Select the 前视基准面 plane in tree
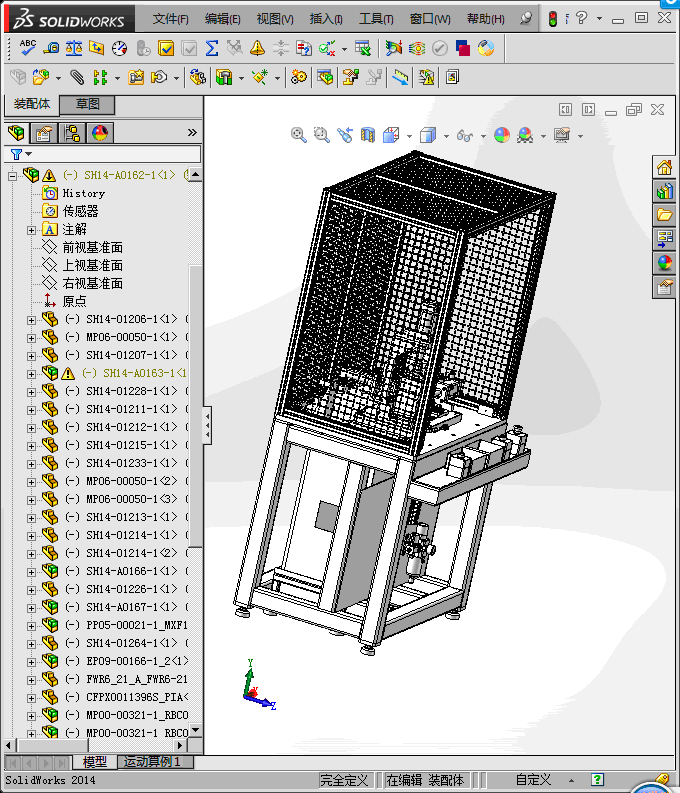The height and width of the screenshot is (793, 680). [x=92, y=248]
